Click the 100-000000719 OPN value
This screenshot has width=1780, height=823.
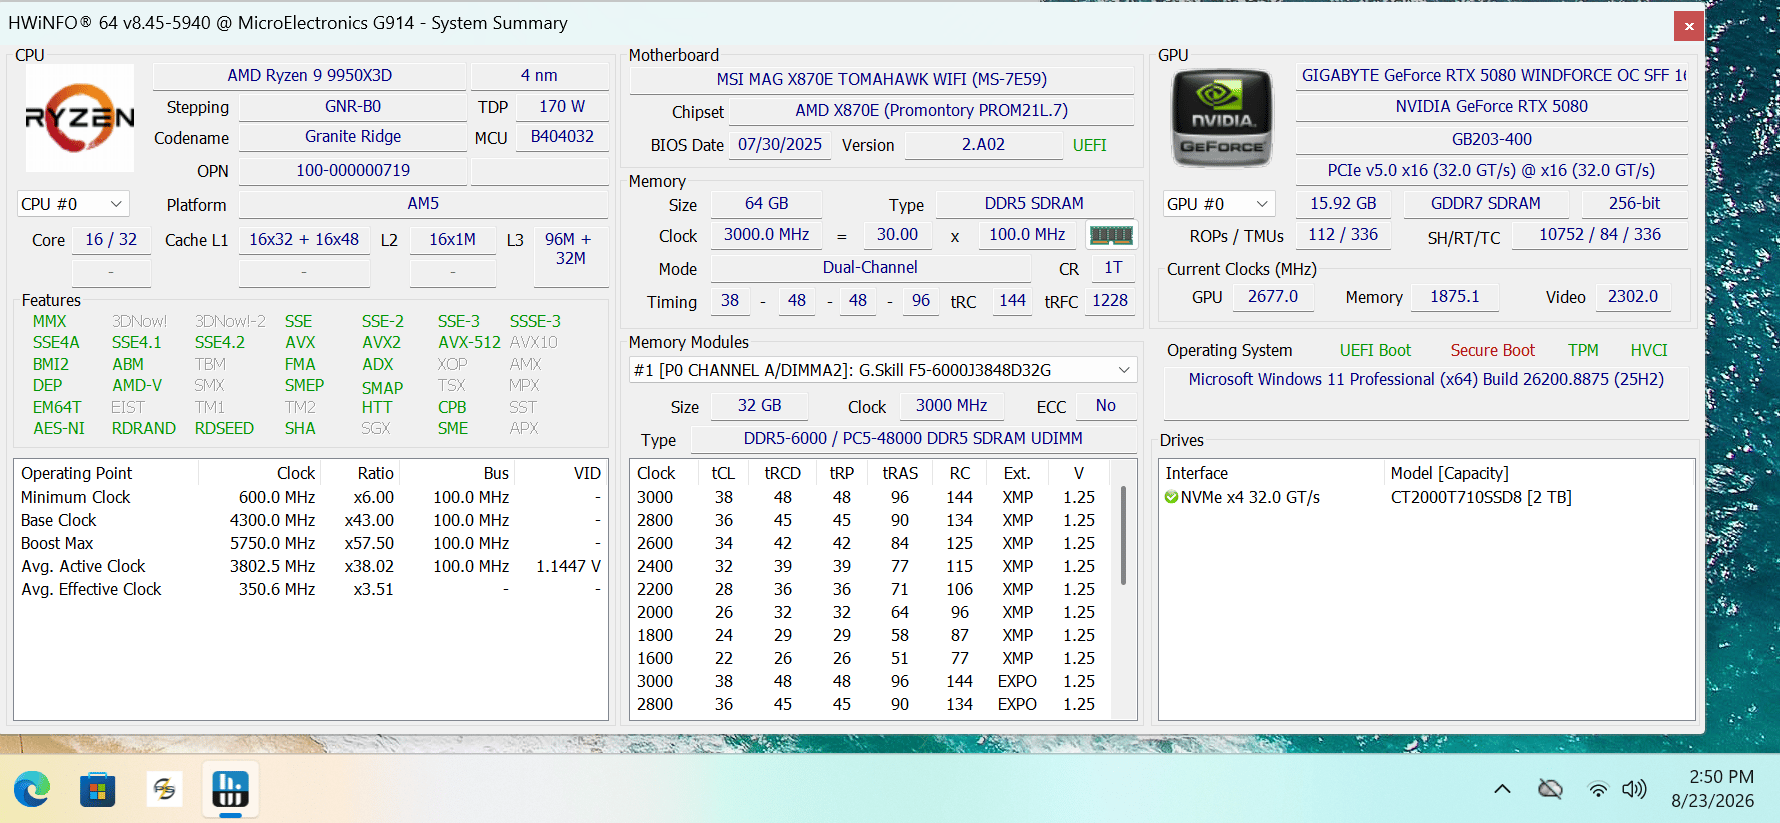point(353,171)
